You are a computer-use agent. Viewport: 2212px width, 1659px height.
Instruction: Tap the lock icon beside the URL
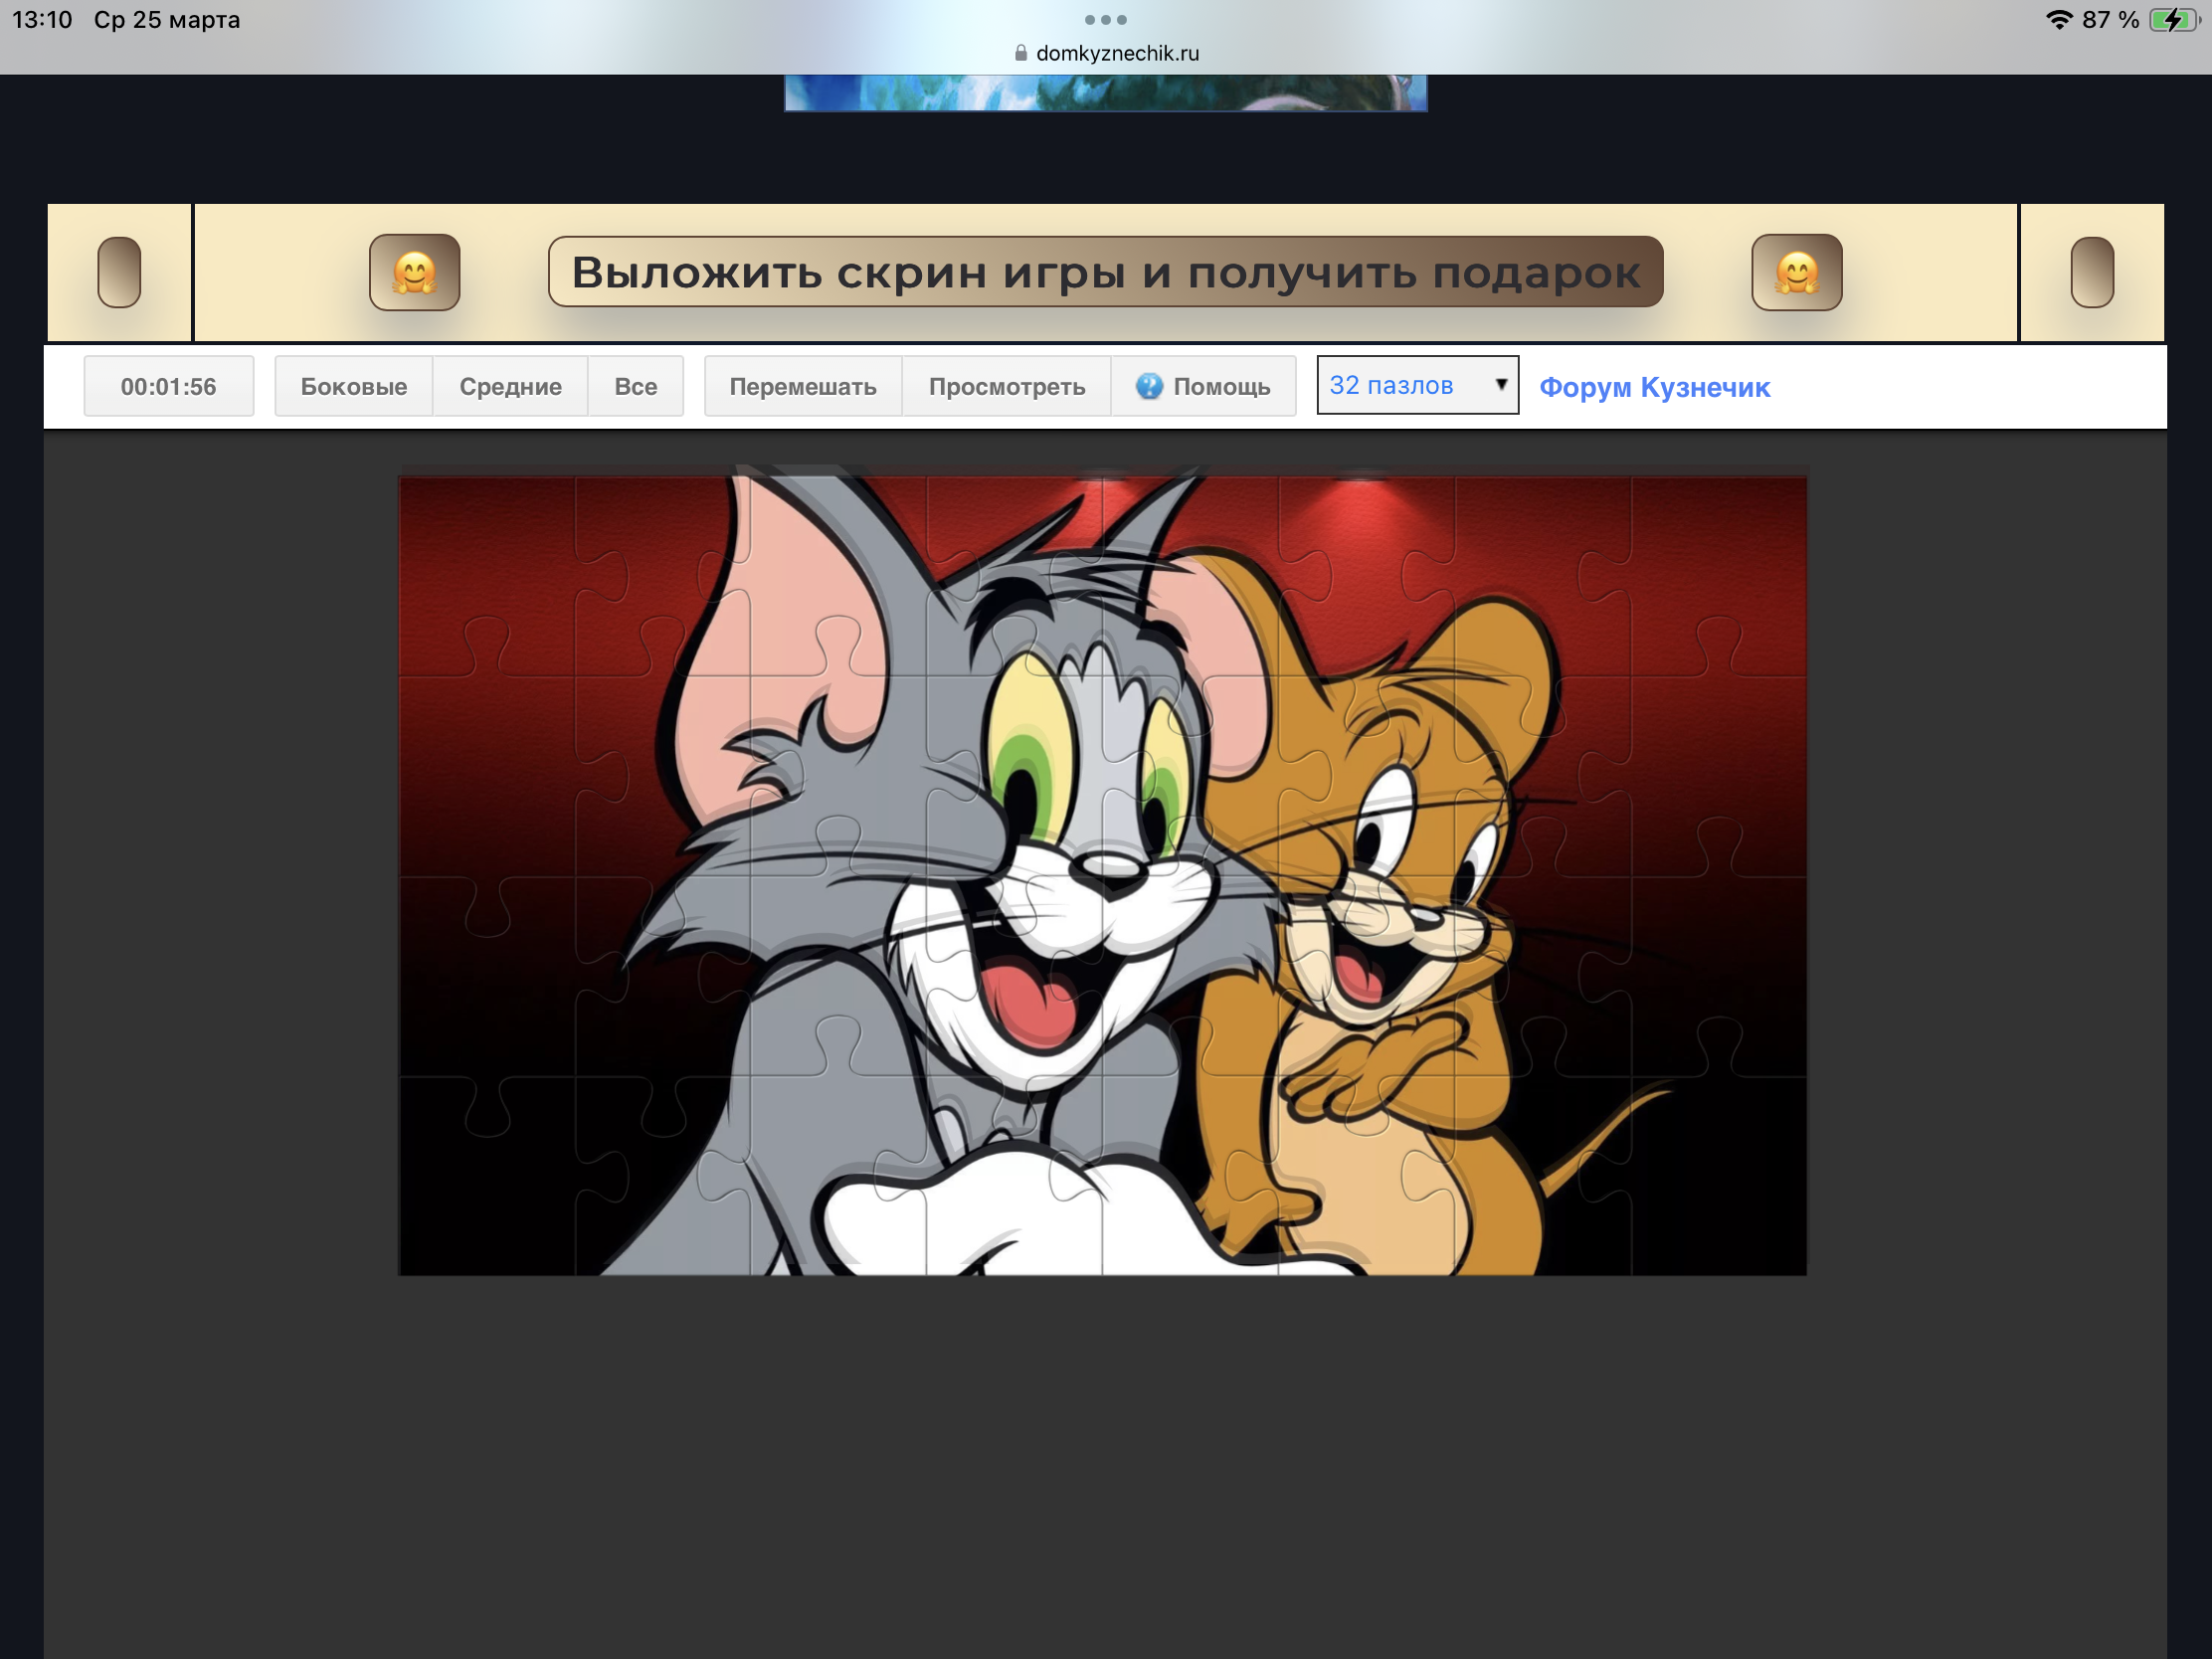pyautogui.click(x=1020, y=53)
